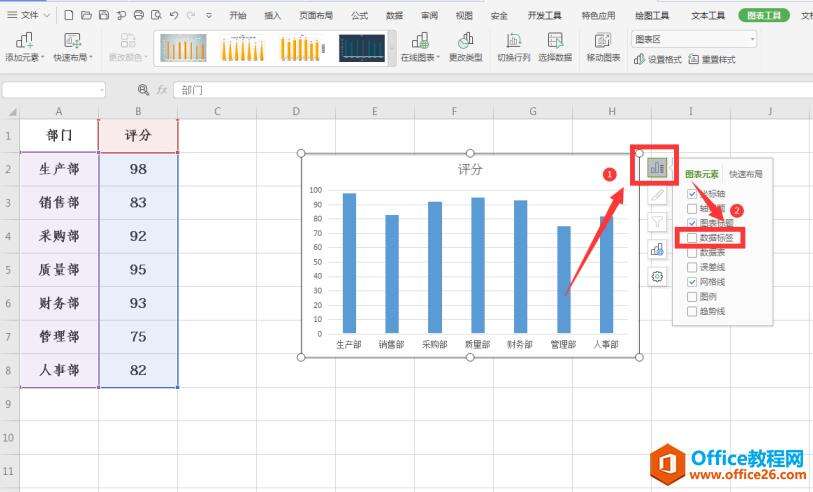The image size is (813, 492).
Task: Switch to the 快速布局 tab in popup
Action: coord(745,174)
